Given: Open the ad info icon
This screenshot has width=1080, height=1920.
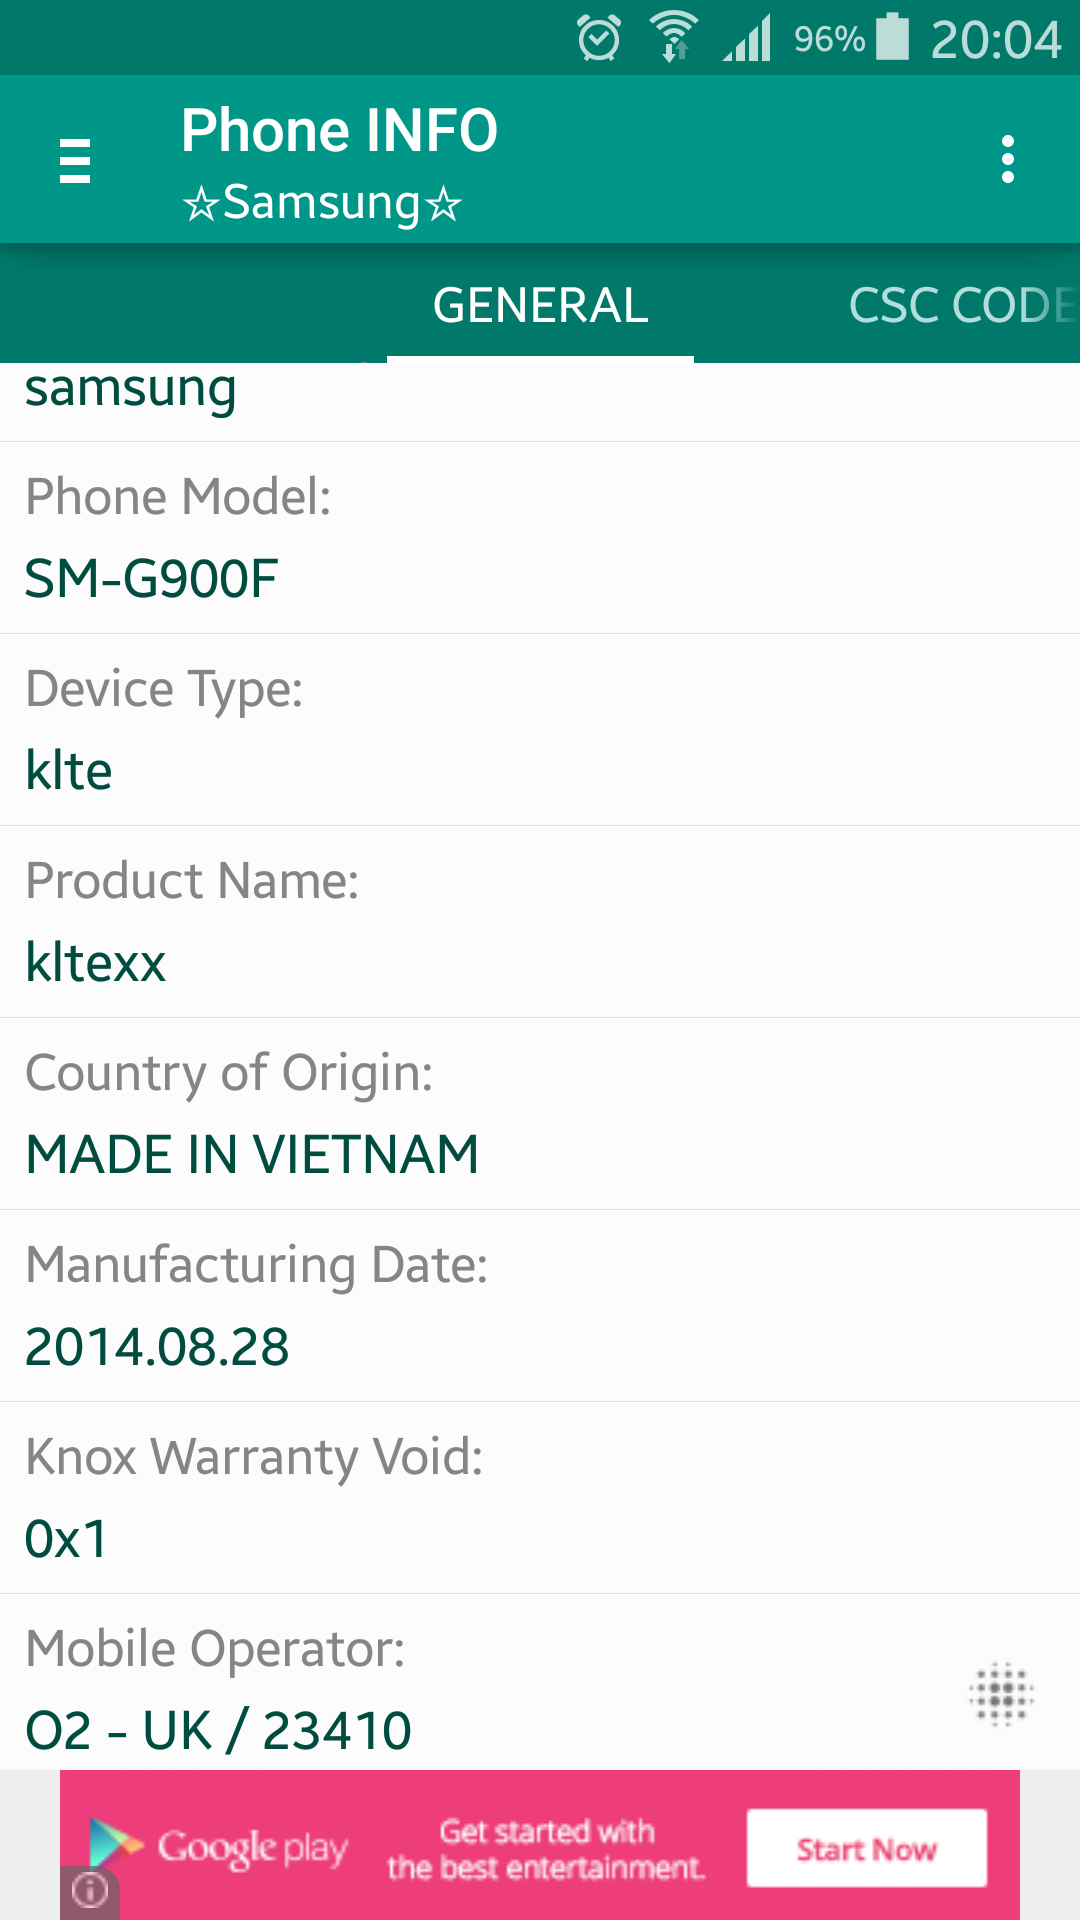Looking at the screenshot, I should [x=90, y=1890].
